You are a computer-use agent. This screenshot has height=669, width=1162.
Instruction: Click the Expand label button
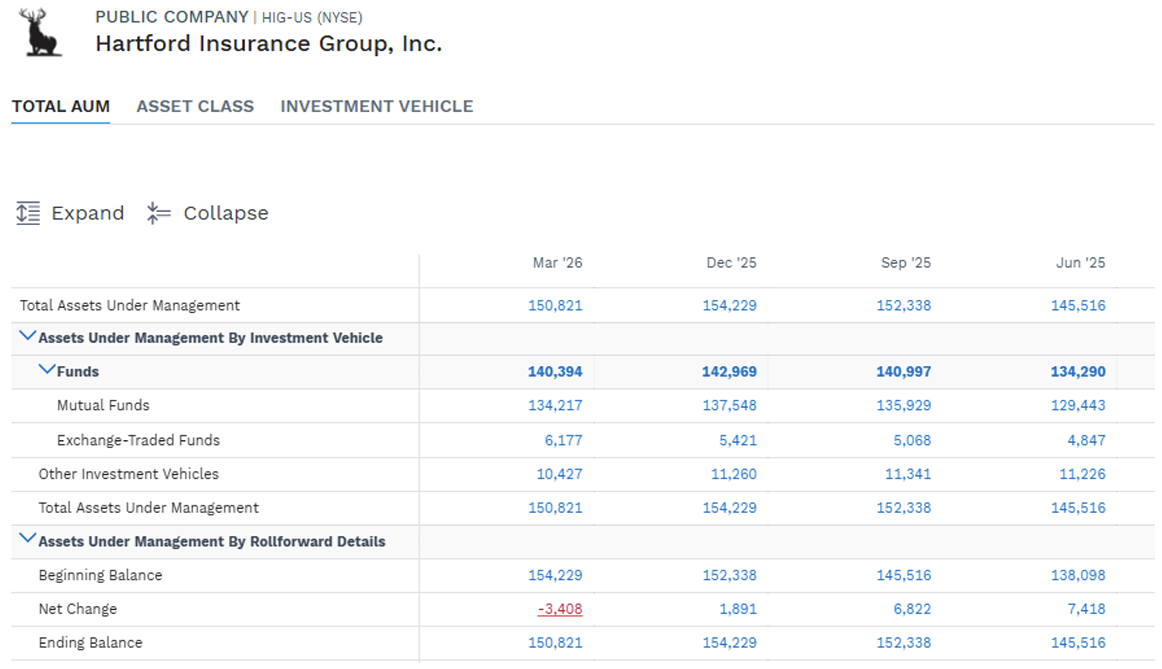click(87, 213)
